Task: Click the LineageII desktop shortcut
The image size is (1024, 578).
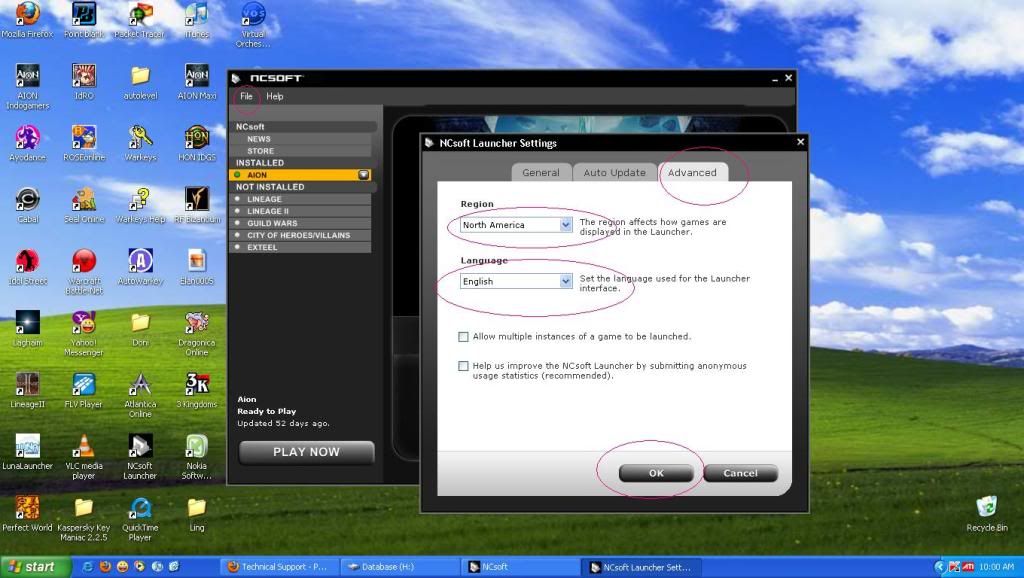Action: coord(27,385)
